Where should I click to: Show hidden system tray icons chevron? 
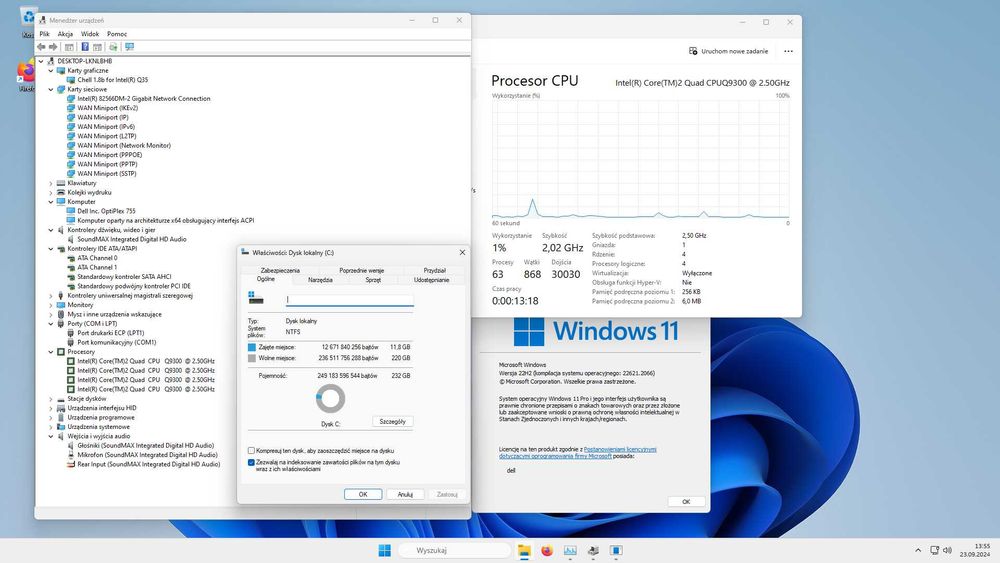coord(918,550)
